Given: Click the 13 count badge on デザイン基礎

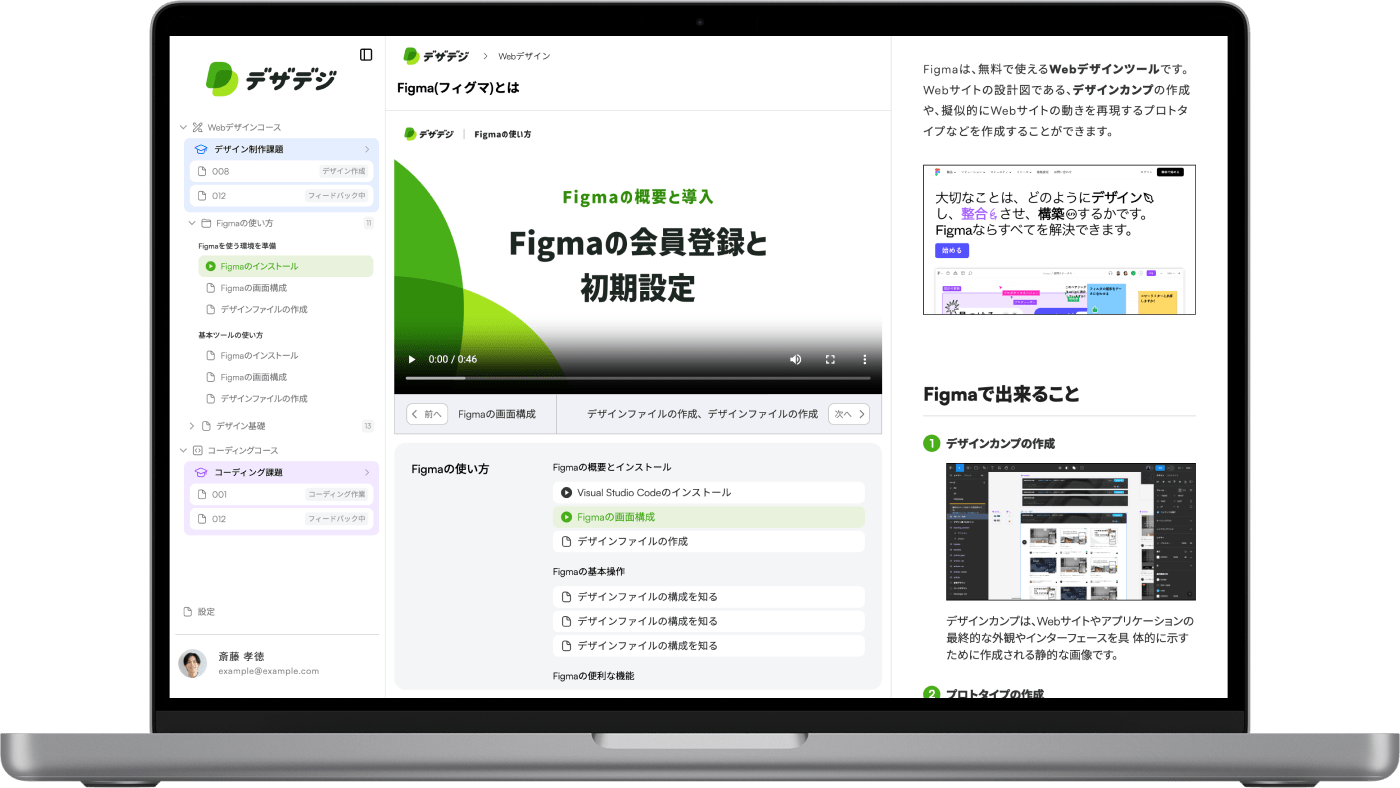Looking at the screenshot, I should (368, 426).
